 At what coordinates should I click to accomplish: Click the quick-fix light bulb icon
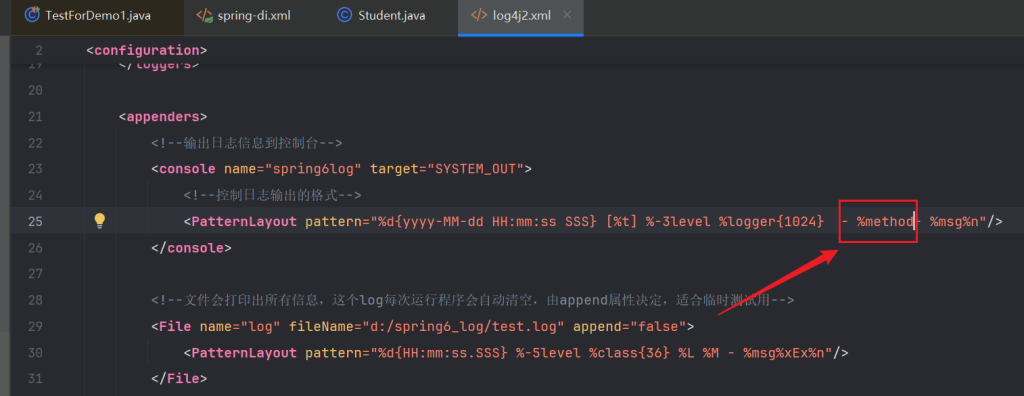coord(99,221)
